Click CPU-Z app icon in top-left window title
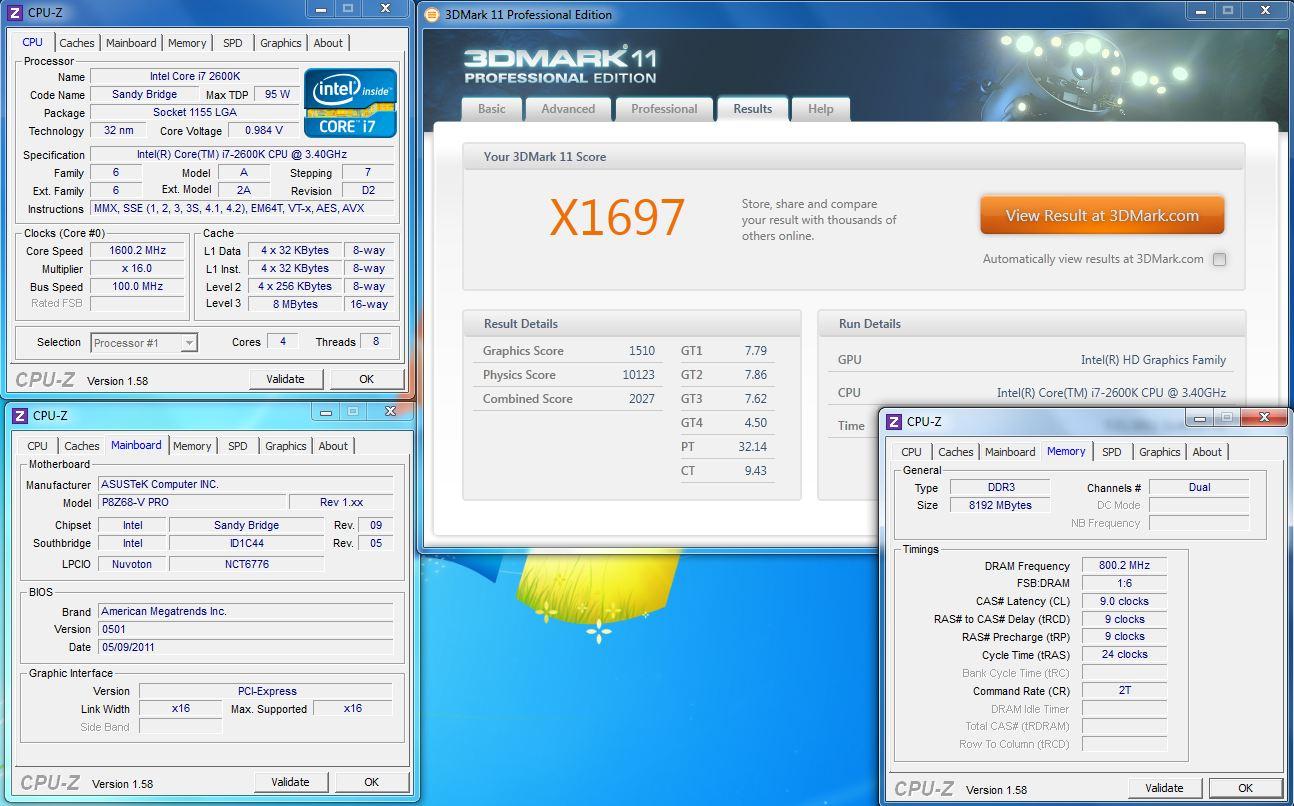Screen dimensions: 1294x806 pyautogui.click(x=15, y=13)
